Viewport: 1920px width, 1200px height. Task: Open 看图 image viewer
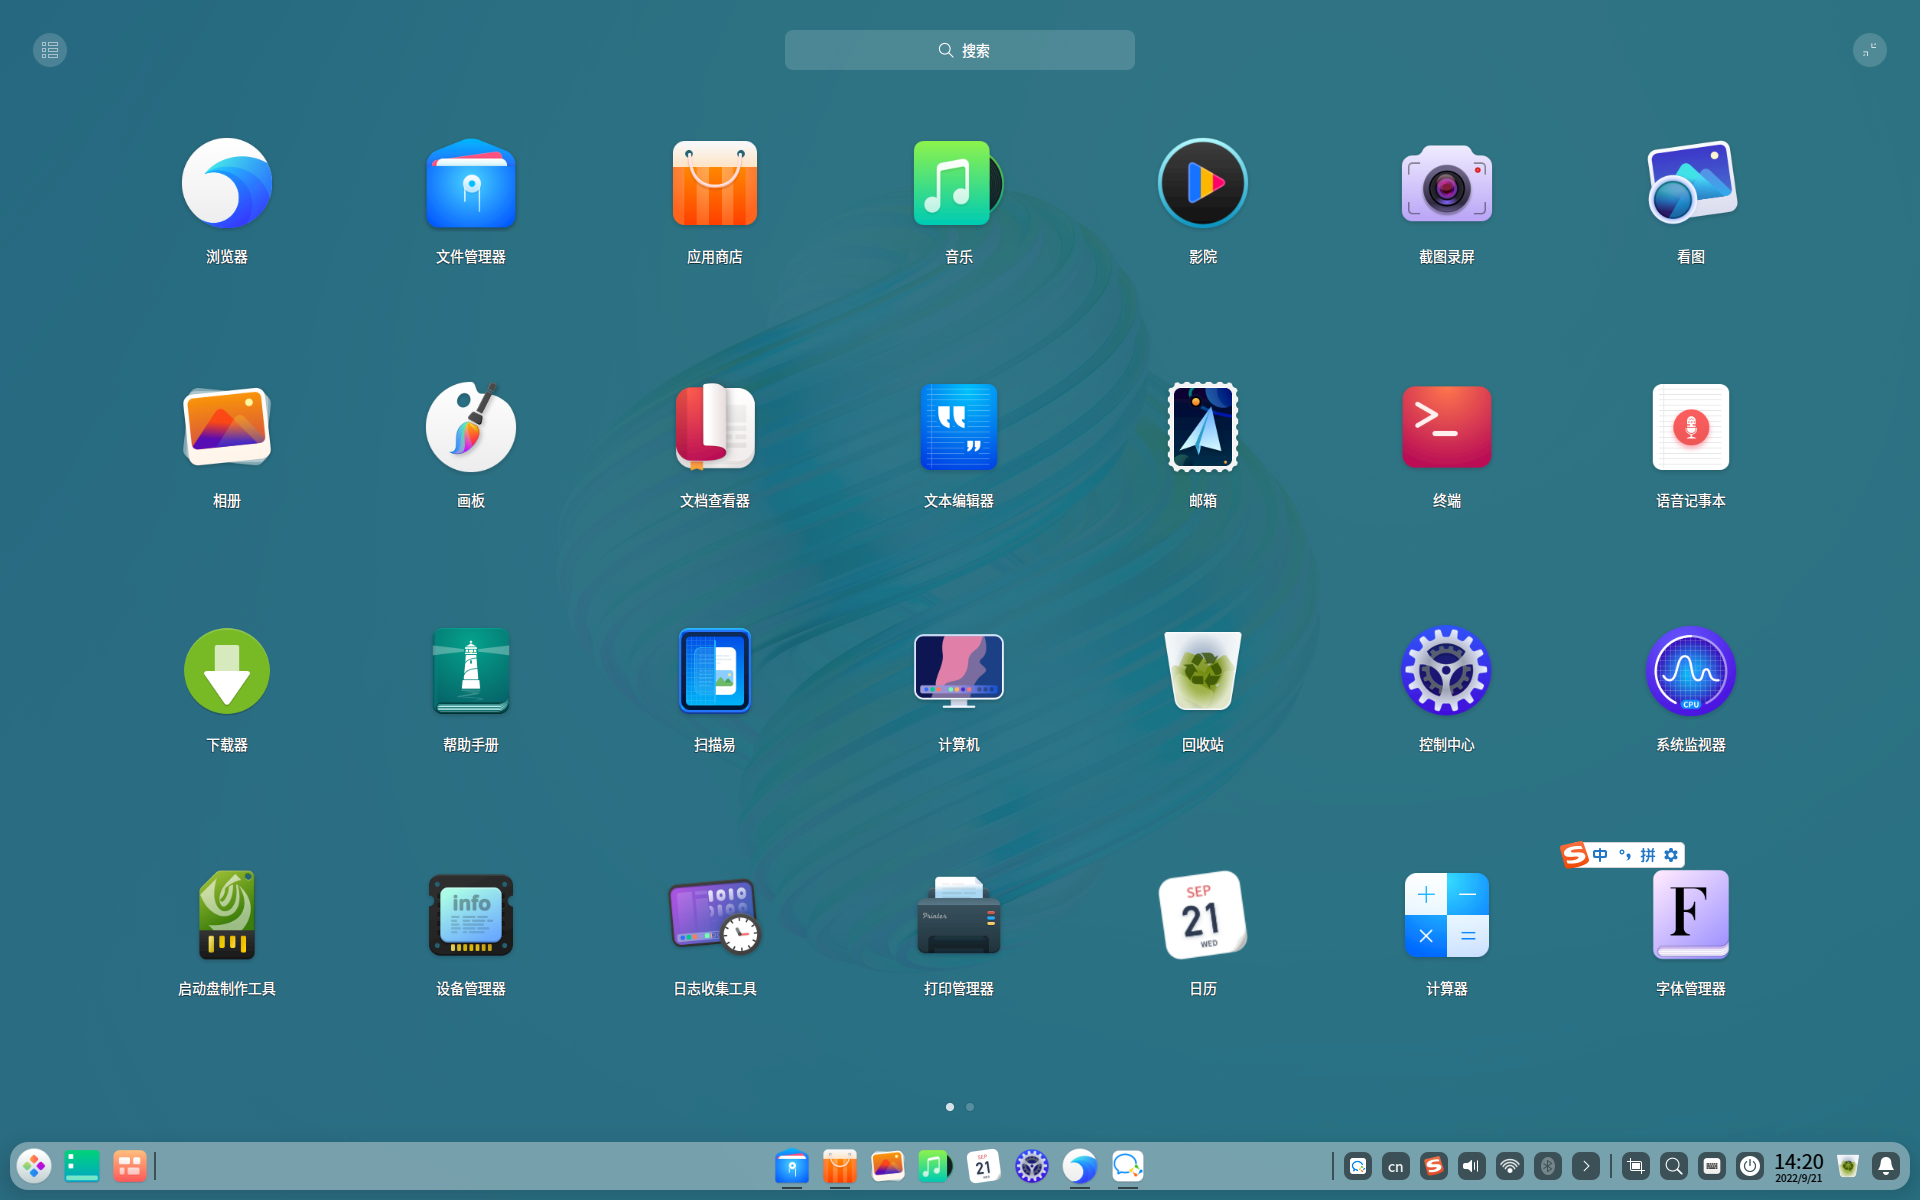tap(1691, 183)
